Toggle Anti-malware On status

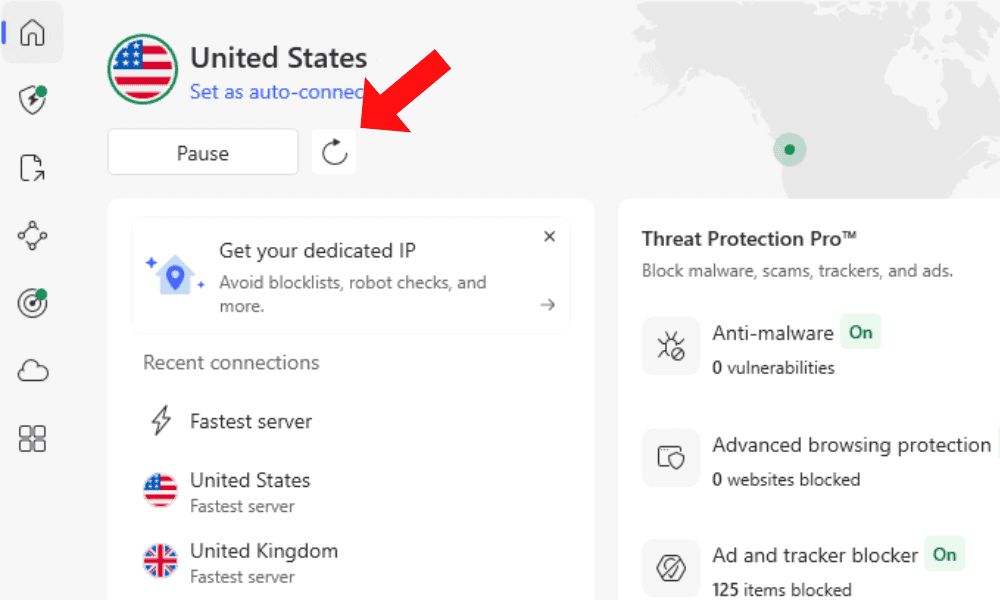[x=860, y=333]
